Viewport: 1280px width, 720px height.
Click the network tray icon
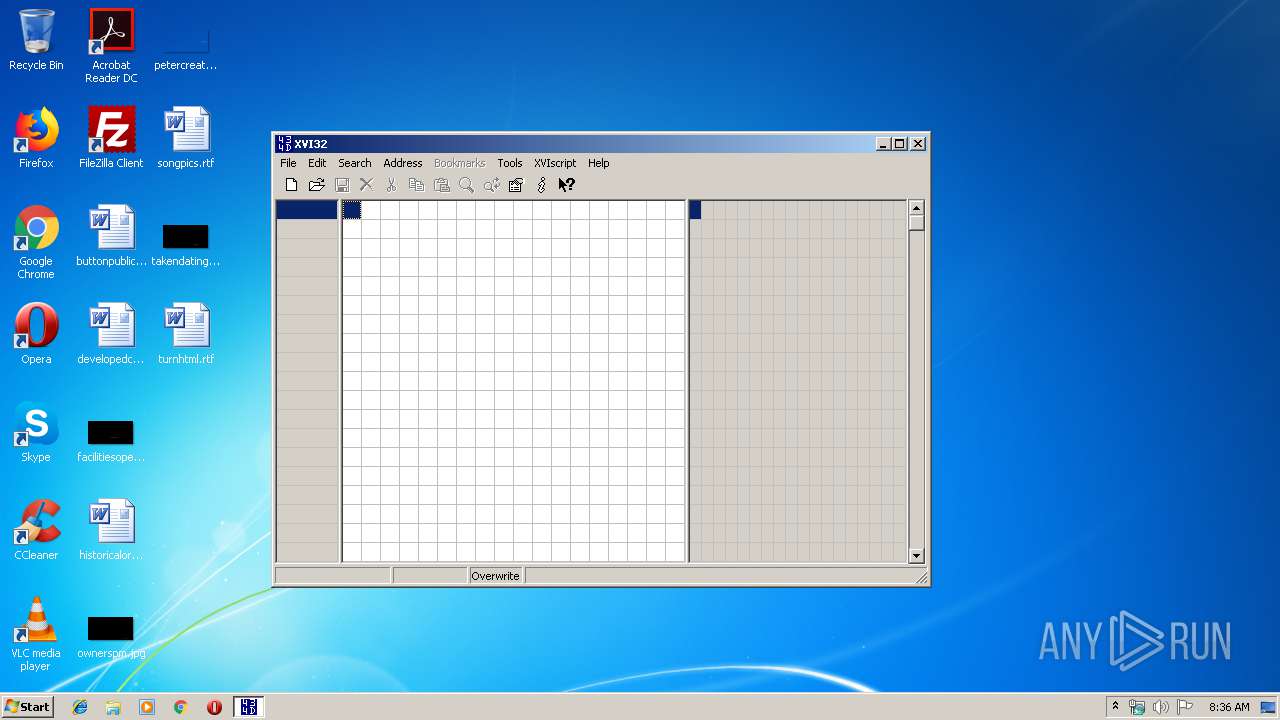click(x=1137, y=707)
